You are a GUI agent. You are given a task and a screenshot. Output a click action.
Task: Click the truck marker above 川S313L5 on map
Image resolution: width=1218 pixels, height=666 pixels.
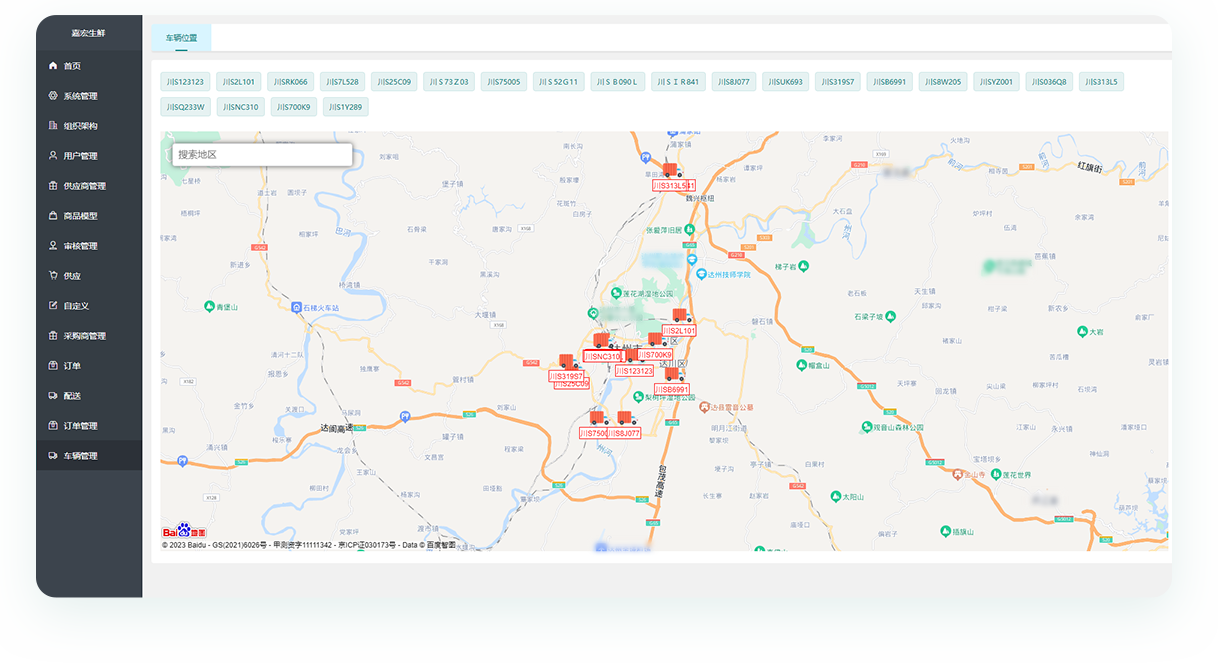(672, 171)
